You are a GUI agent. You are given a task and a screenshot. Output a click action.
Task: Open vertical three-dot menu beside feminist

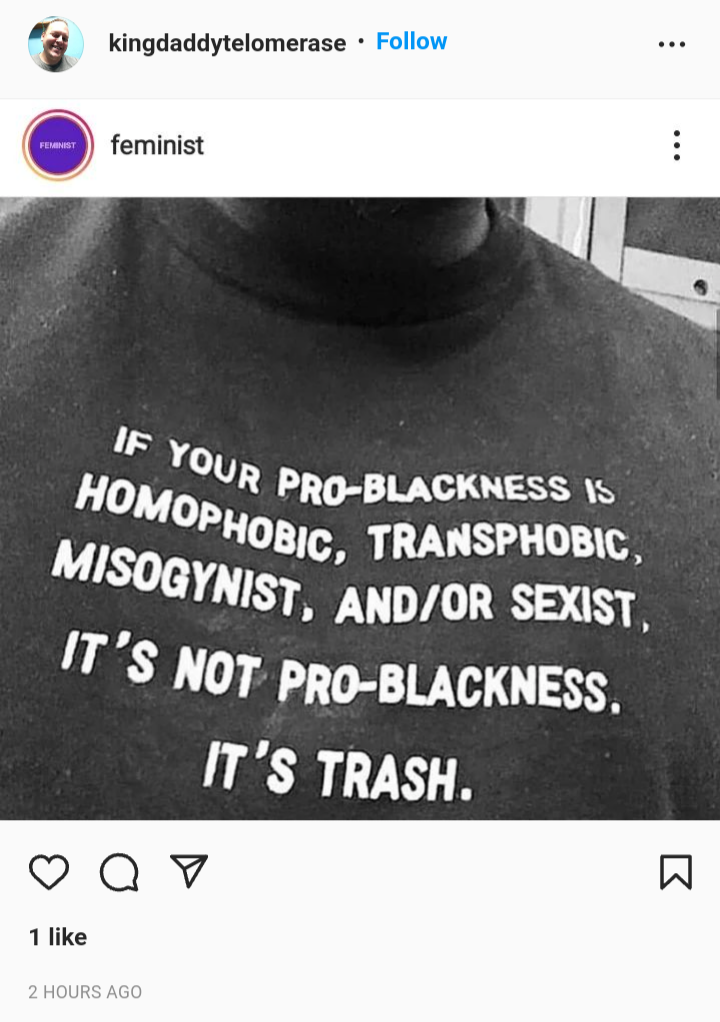(677, 145)
